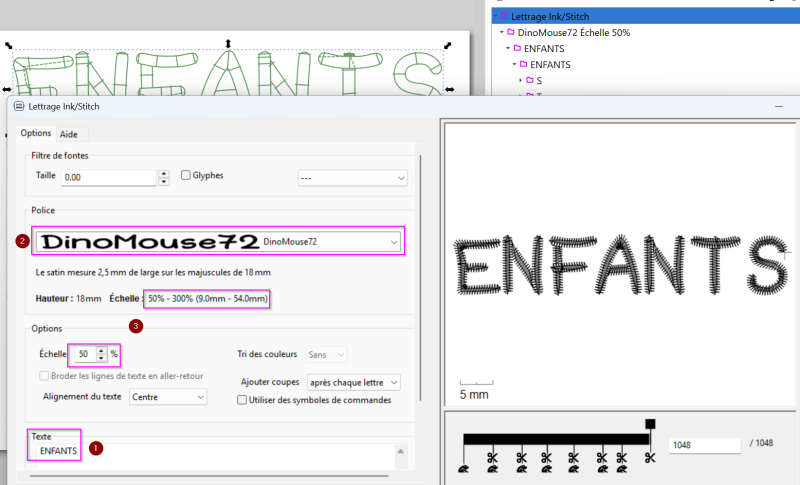
Task: Click the Taille 0.00 input field
Action: tap(109, 177)
